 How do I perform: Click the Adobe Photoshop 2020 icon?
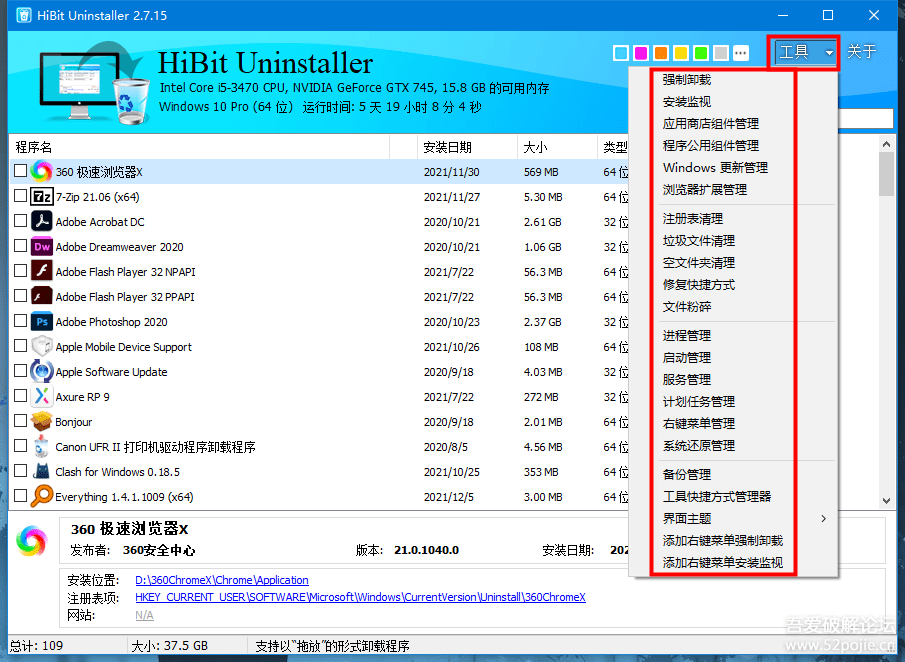[x=42, y=321]
